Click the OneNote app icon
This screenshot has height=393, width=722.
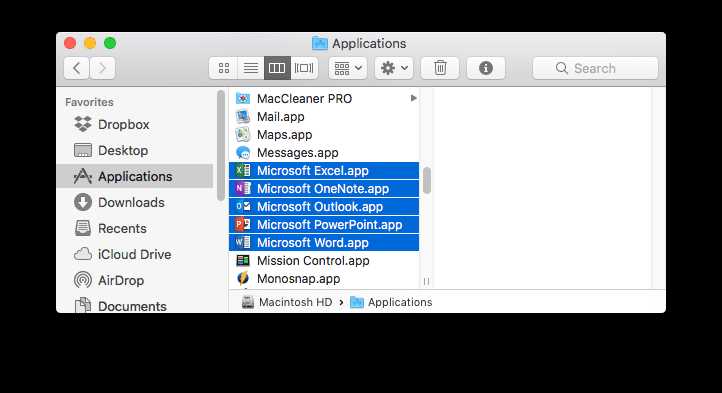(243, 188)
